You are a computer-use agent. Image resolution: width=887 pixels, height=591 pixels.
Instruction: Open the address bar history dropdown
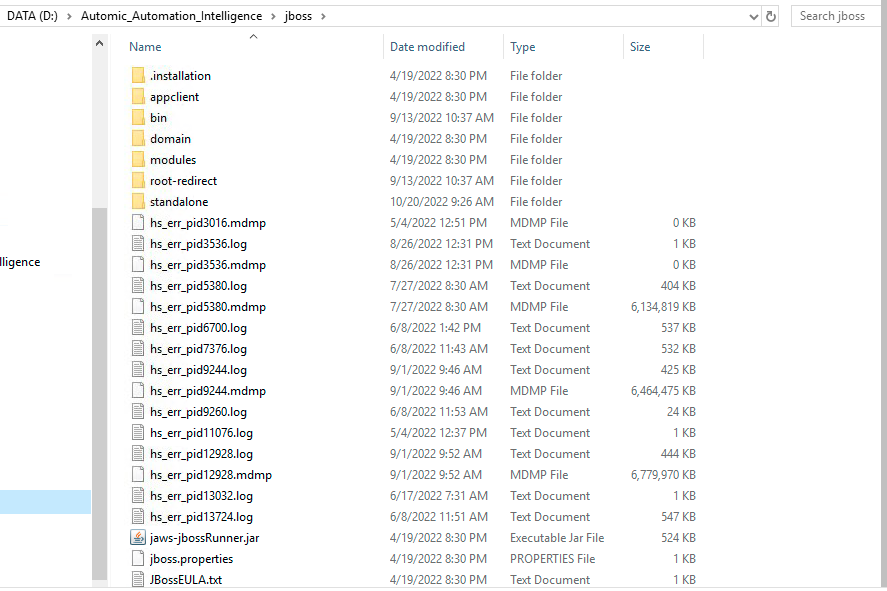[x=753, y=17]
